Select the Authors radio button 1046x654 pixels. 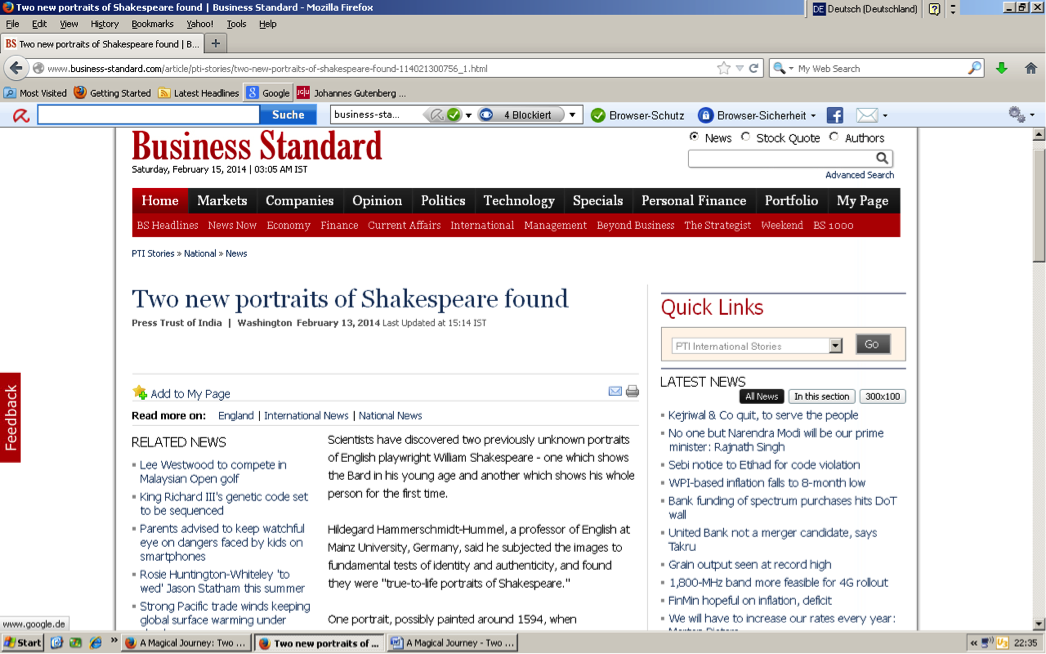coord(834,137)
